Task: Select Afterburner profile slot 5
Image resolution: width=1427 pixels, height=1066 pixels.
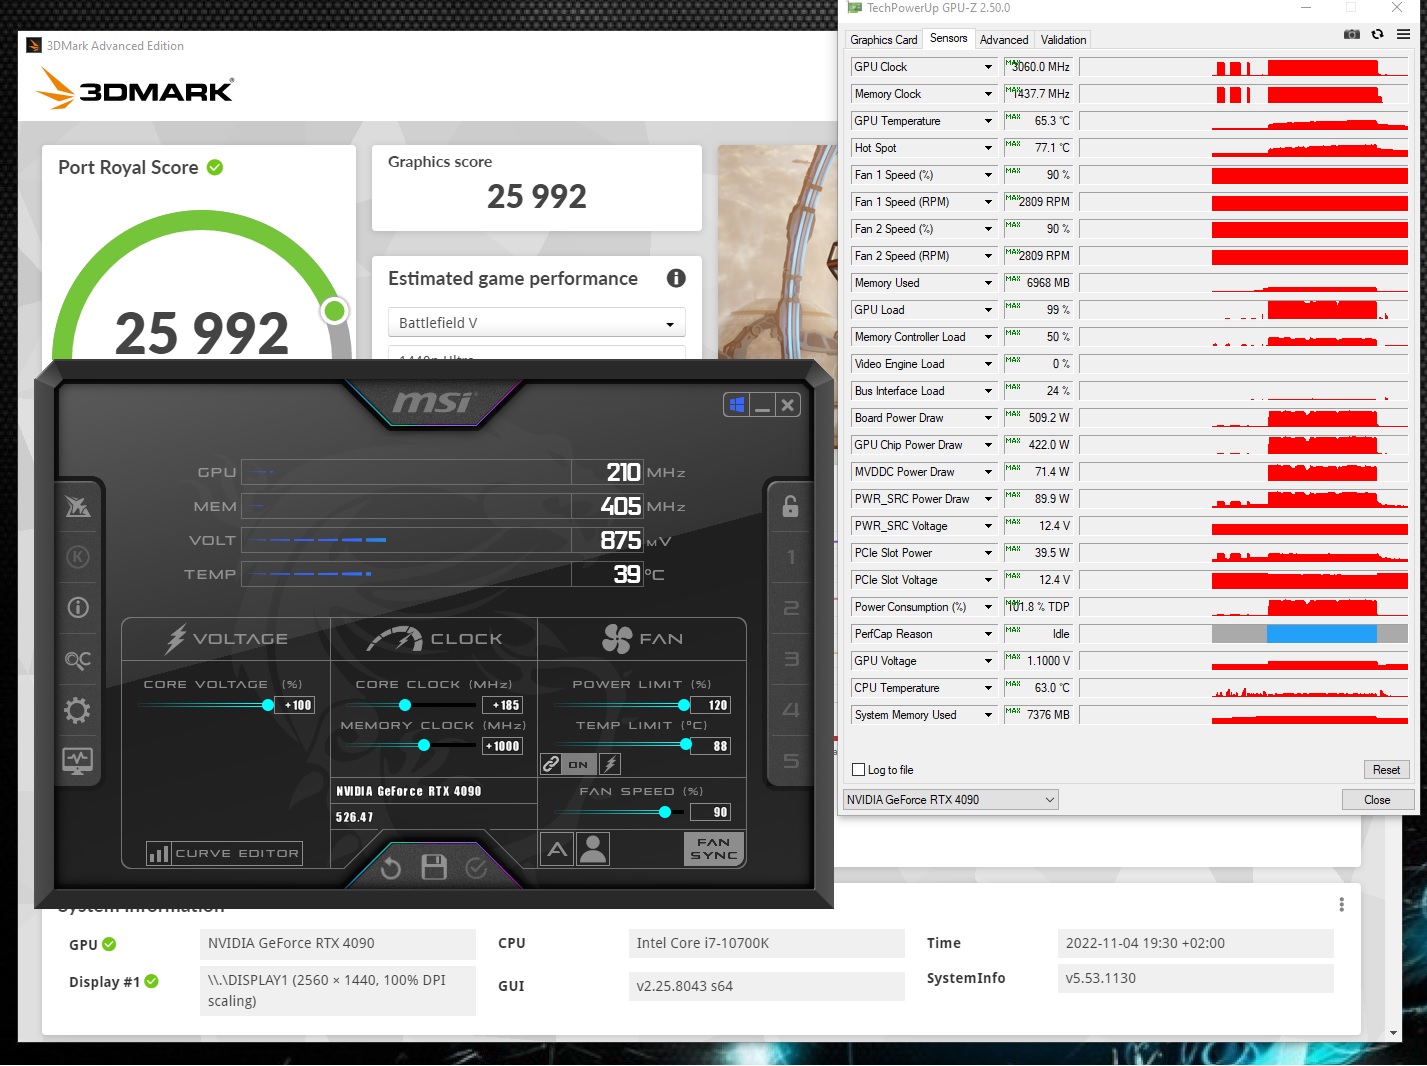Action: [x=791, y=761]
